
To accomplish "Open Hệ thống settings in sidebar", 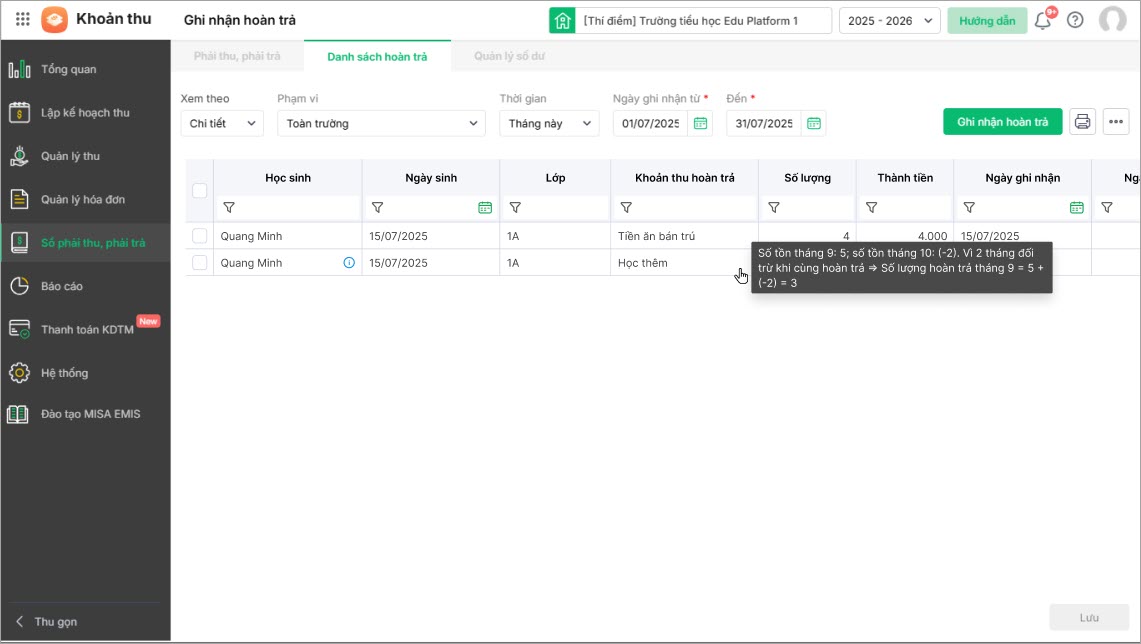I will coord(64,373).
